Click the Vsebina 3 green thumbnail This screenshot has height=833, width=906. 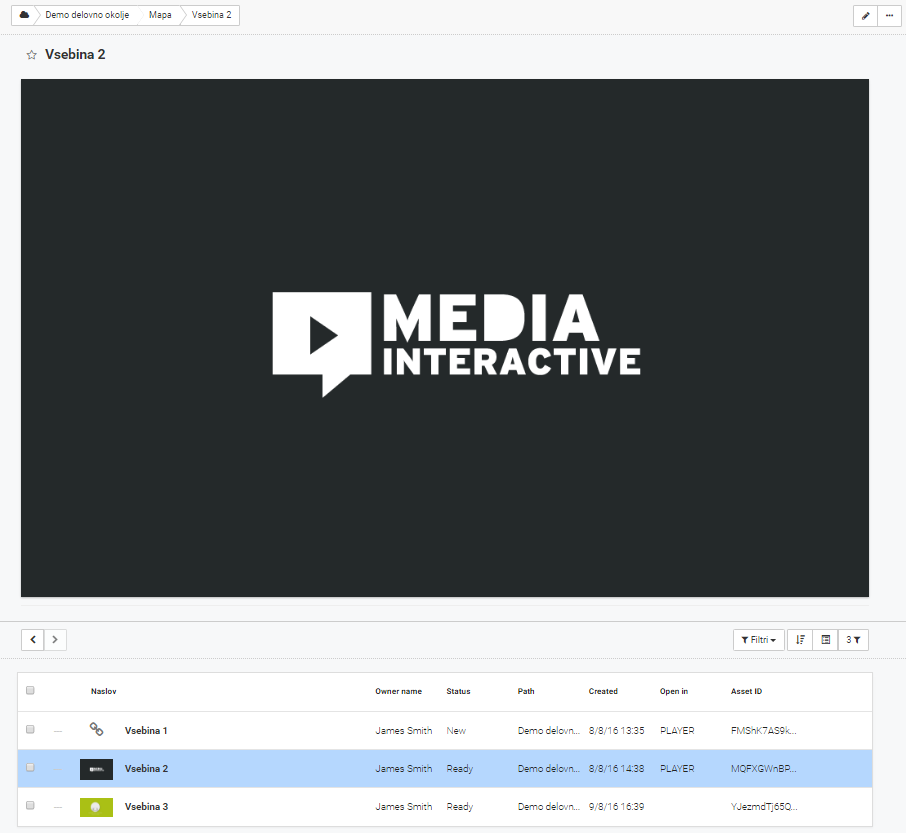click(x=96, y=807)
